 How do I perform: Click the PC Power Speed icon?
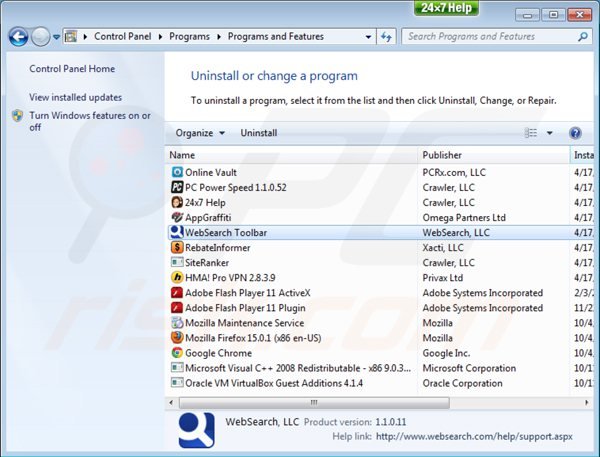[177, 187]
